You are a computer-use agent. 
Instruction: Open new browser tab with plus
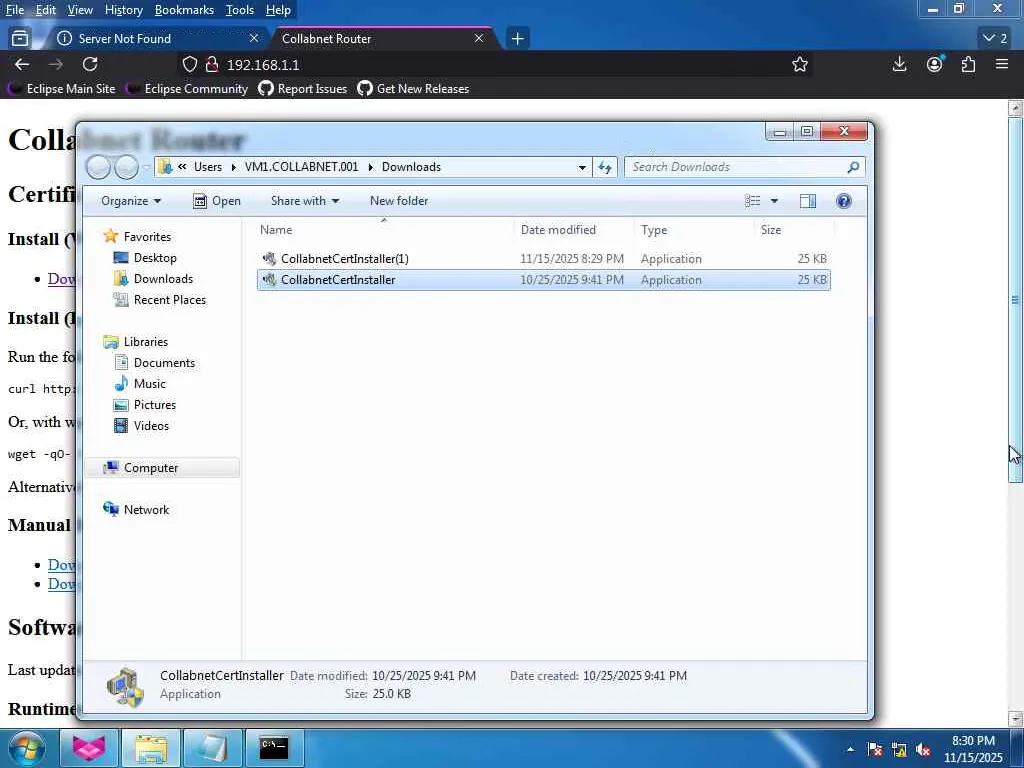[517, 39]
